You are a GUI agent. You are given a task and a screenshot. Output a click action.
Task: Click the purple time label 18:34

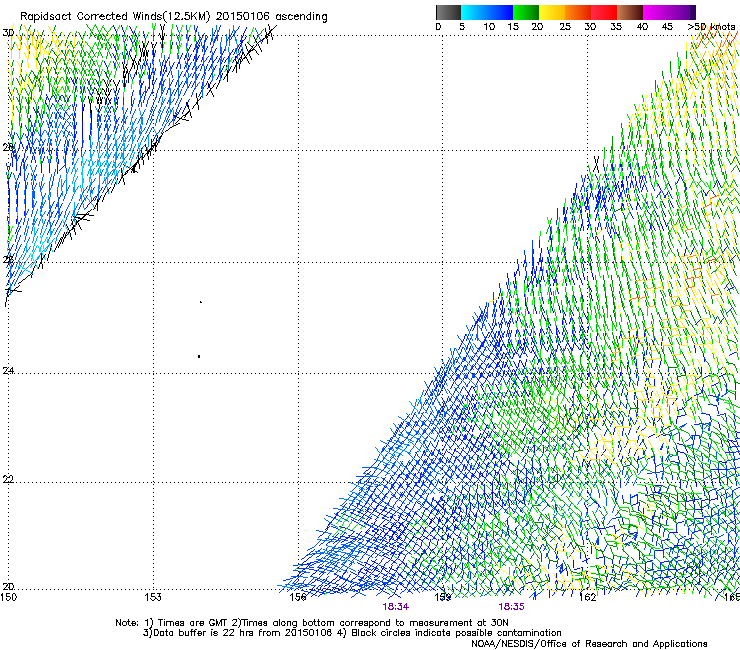click(x=395, y=607)
